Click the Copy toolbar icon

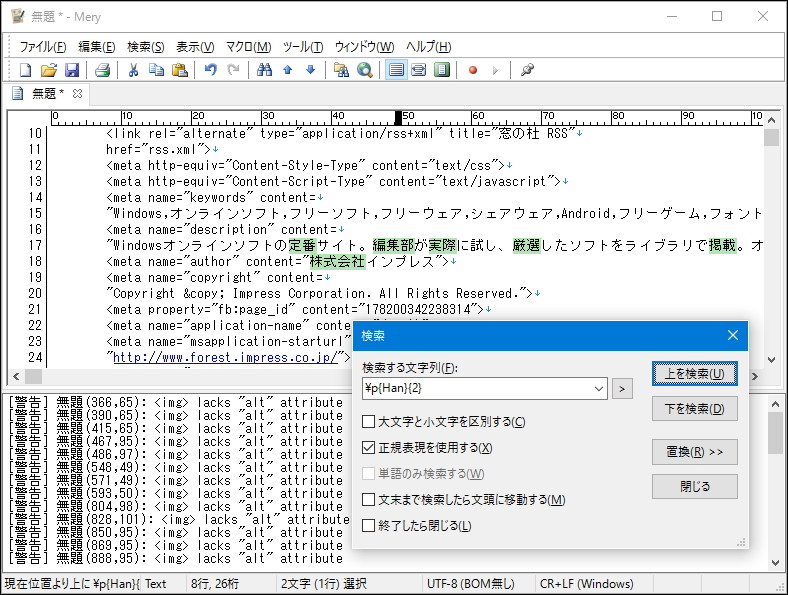(x=156, y=70)
